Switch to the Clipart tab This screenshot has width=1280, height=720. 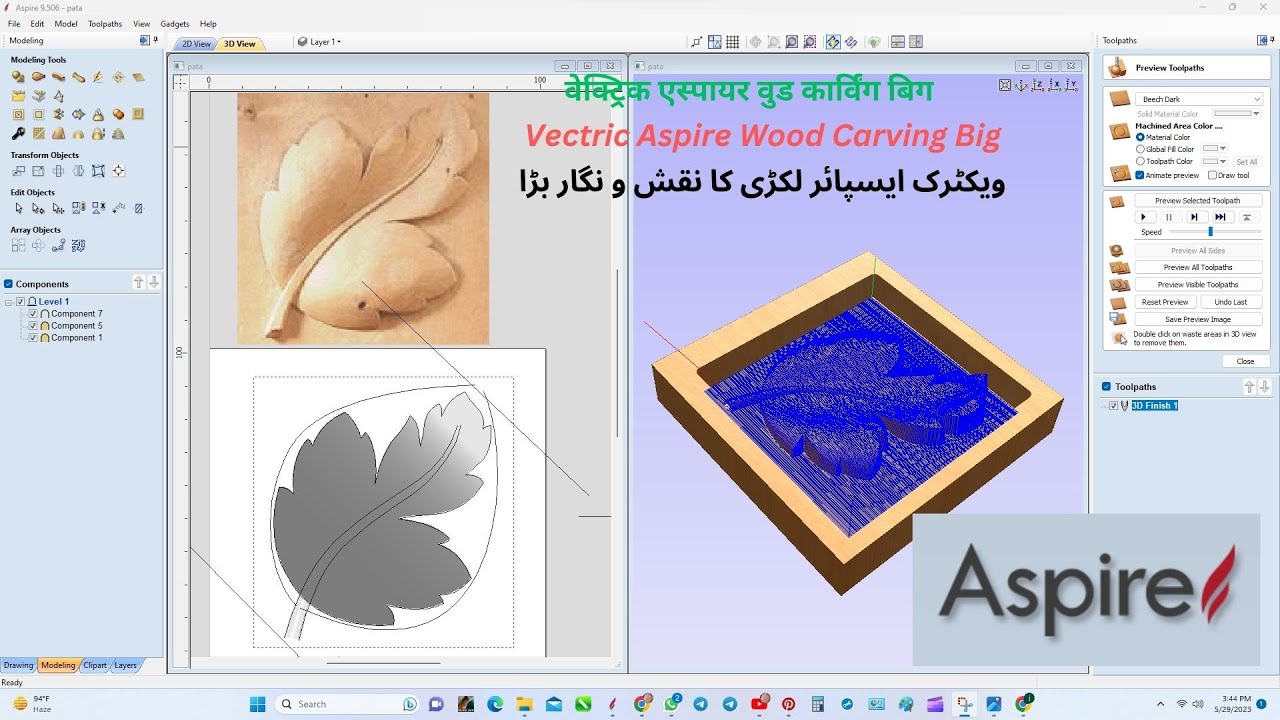[95, 665]
